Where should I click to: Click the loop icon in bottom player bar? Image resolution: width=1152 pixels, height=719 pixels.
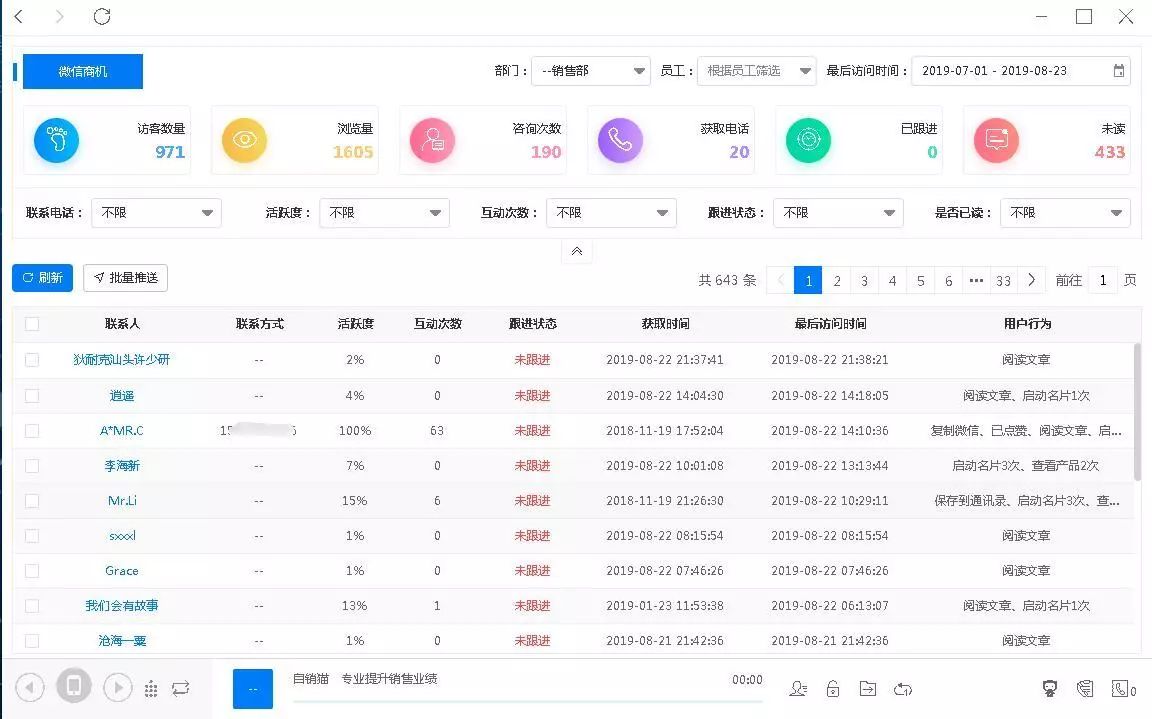(180, 688)
